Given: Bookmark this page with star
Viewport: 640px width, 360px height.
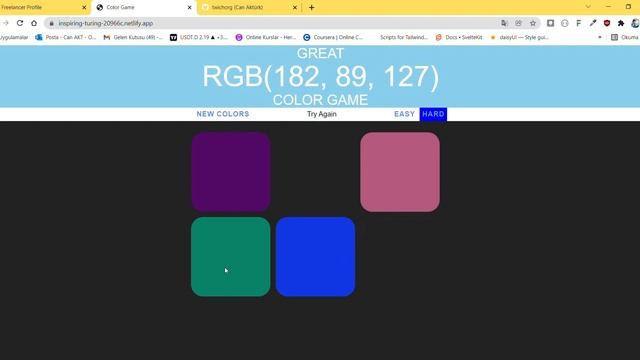Looking at the screenshot, I should [533, 23].
